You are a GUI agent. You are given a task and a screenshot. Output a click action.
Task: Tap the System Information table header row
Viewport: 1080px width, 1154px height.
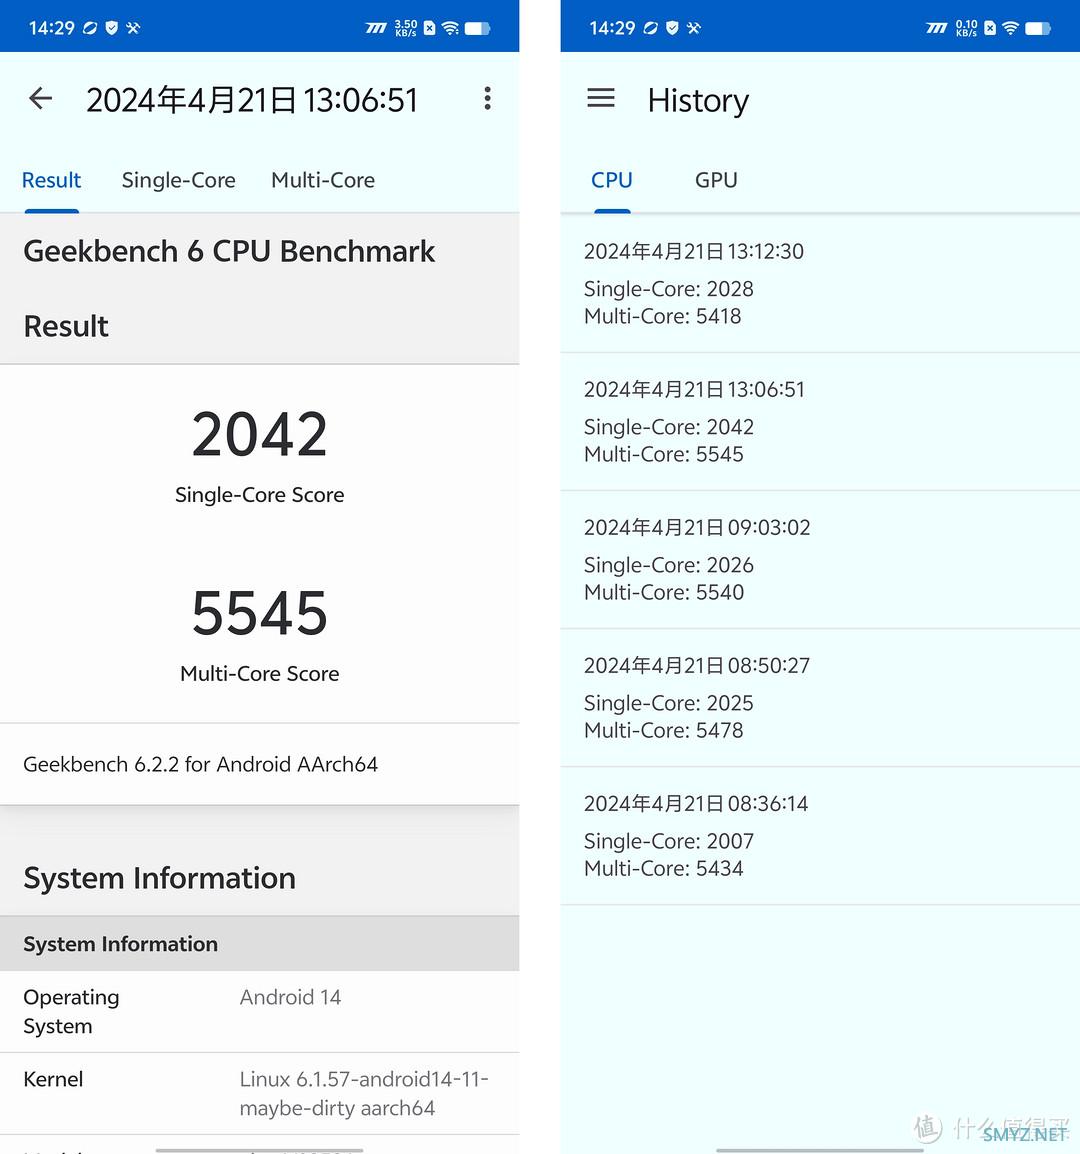tap(260, 944)
